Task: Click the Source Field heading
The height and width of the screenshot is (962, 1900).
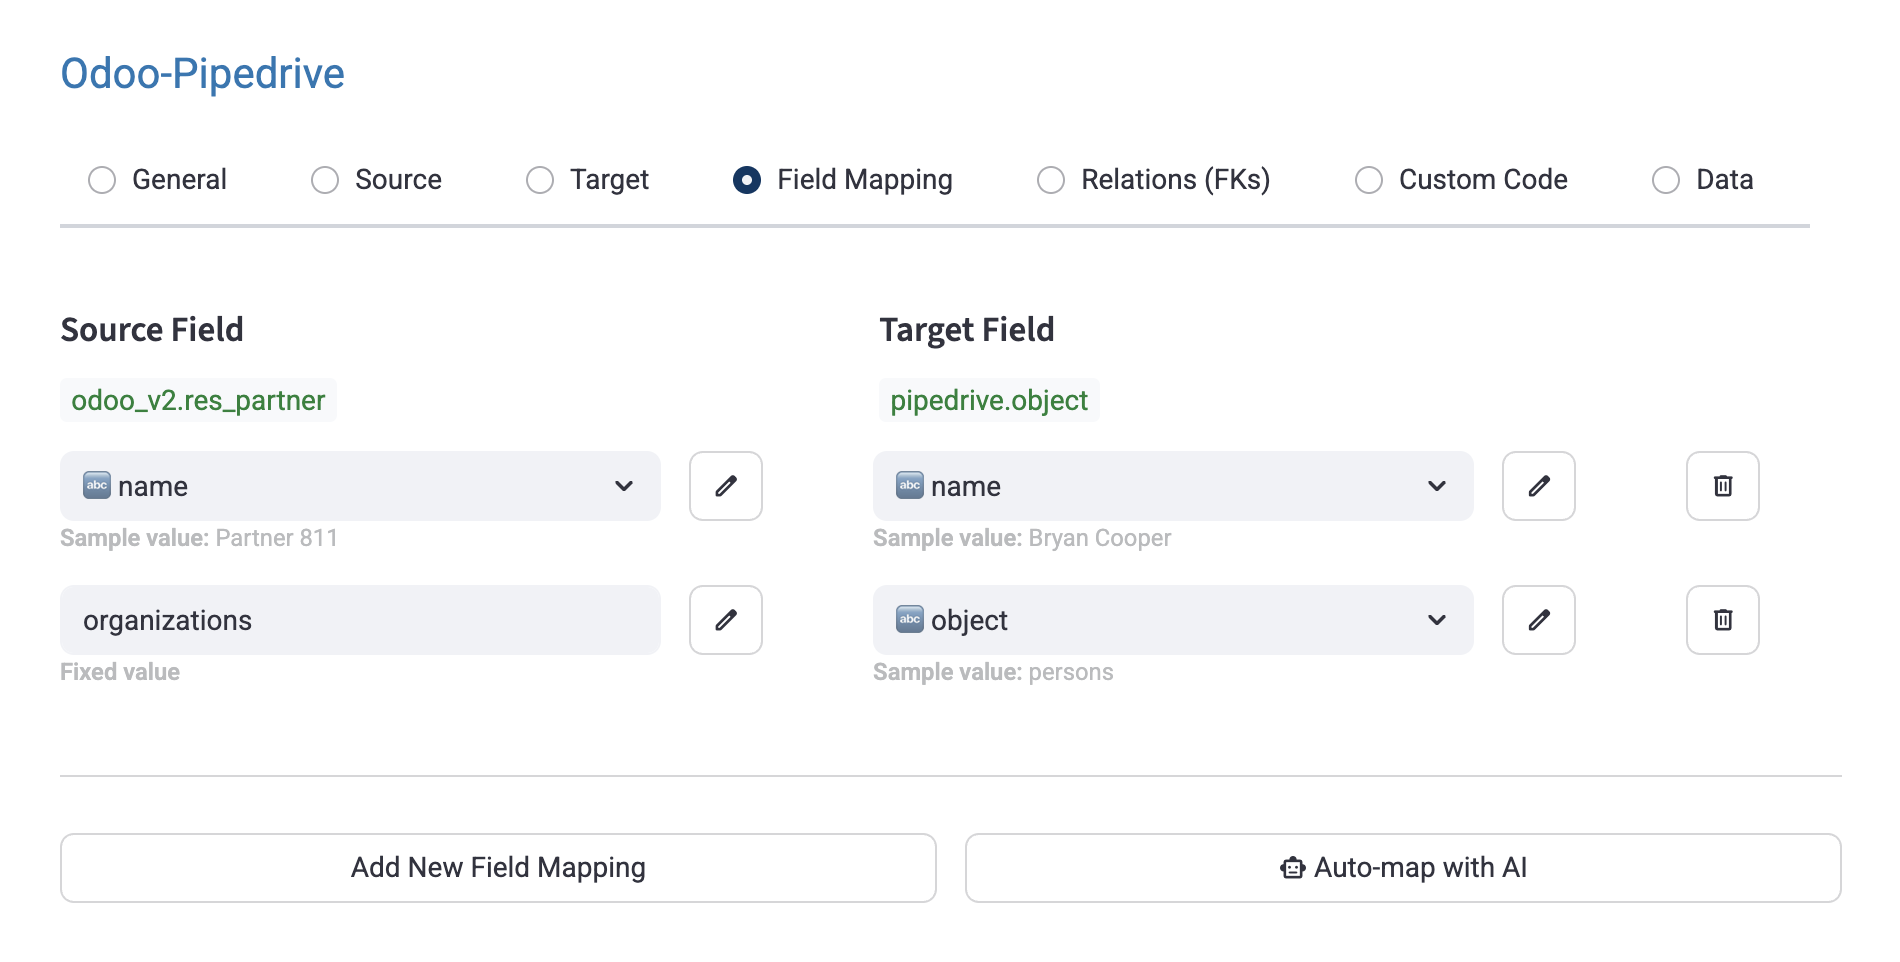Action: click(x=152, y=330)
